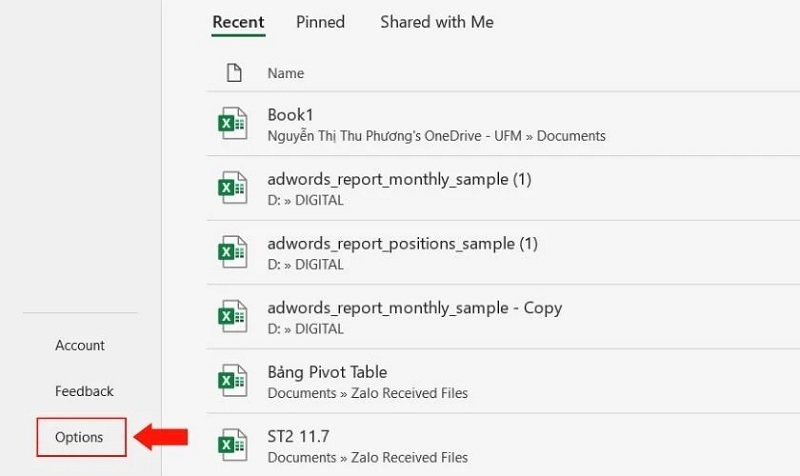Open the Shared with Me tab
Image resolution: width=800 pixels, height=476 pixels.
click(436, 22)
